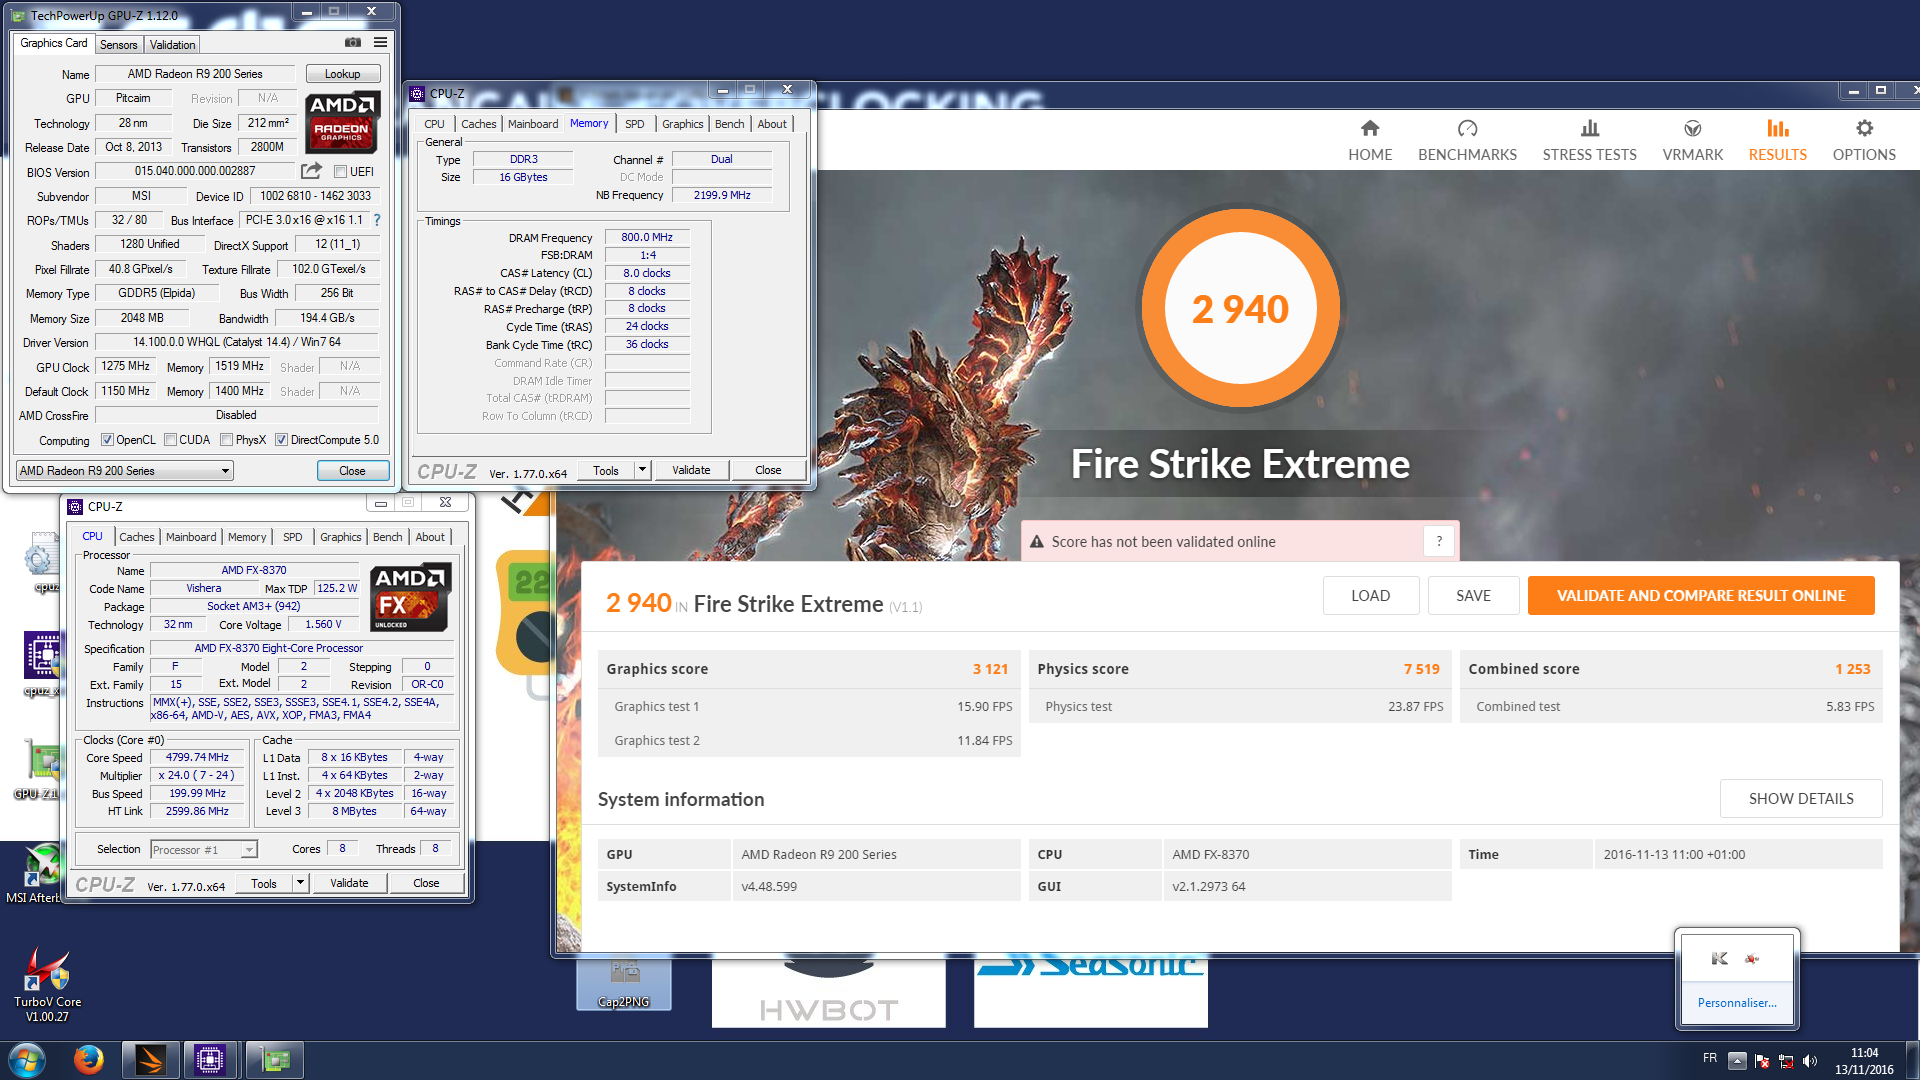Open Caches tab in lower CPU-Z window
Viewport: 1920px width, 1080px height.
coord(137,537)
